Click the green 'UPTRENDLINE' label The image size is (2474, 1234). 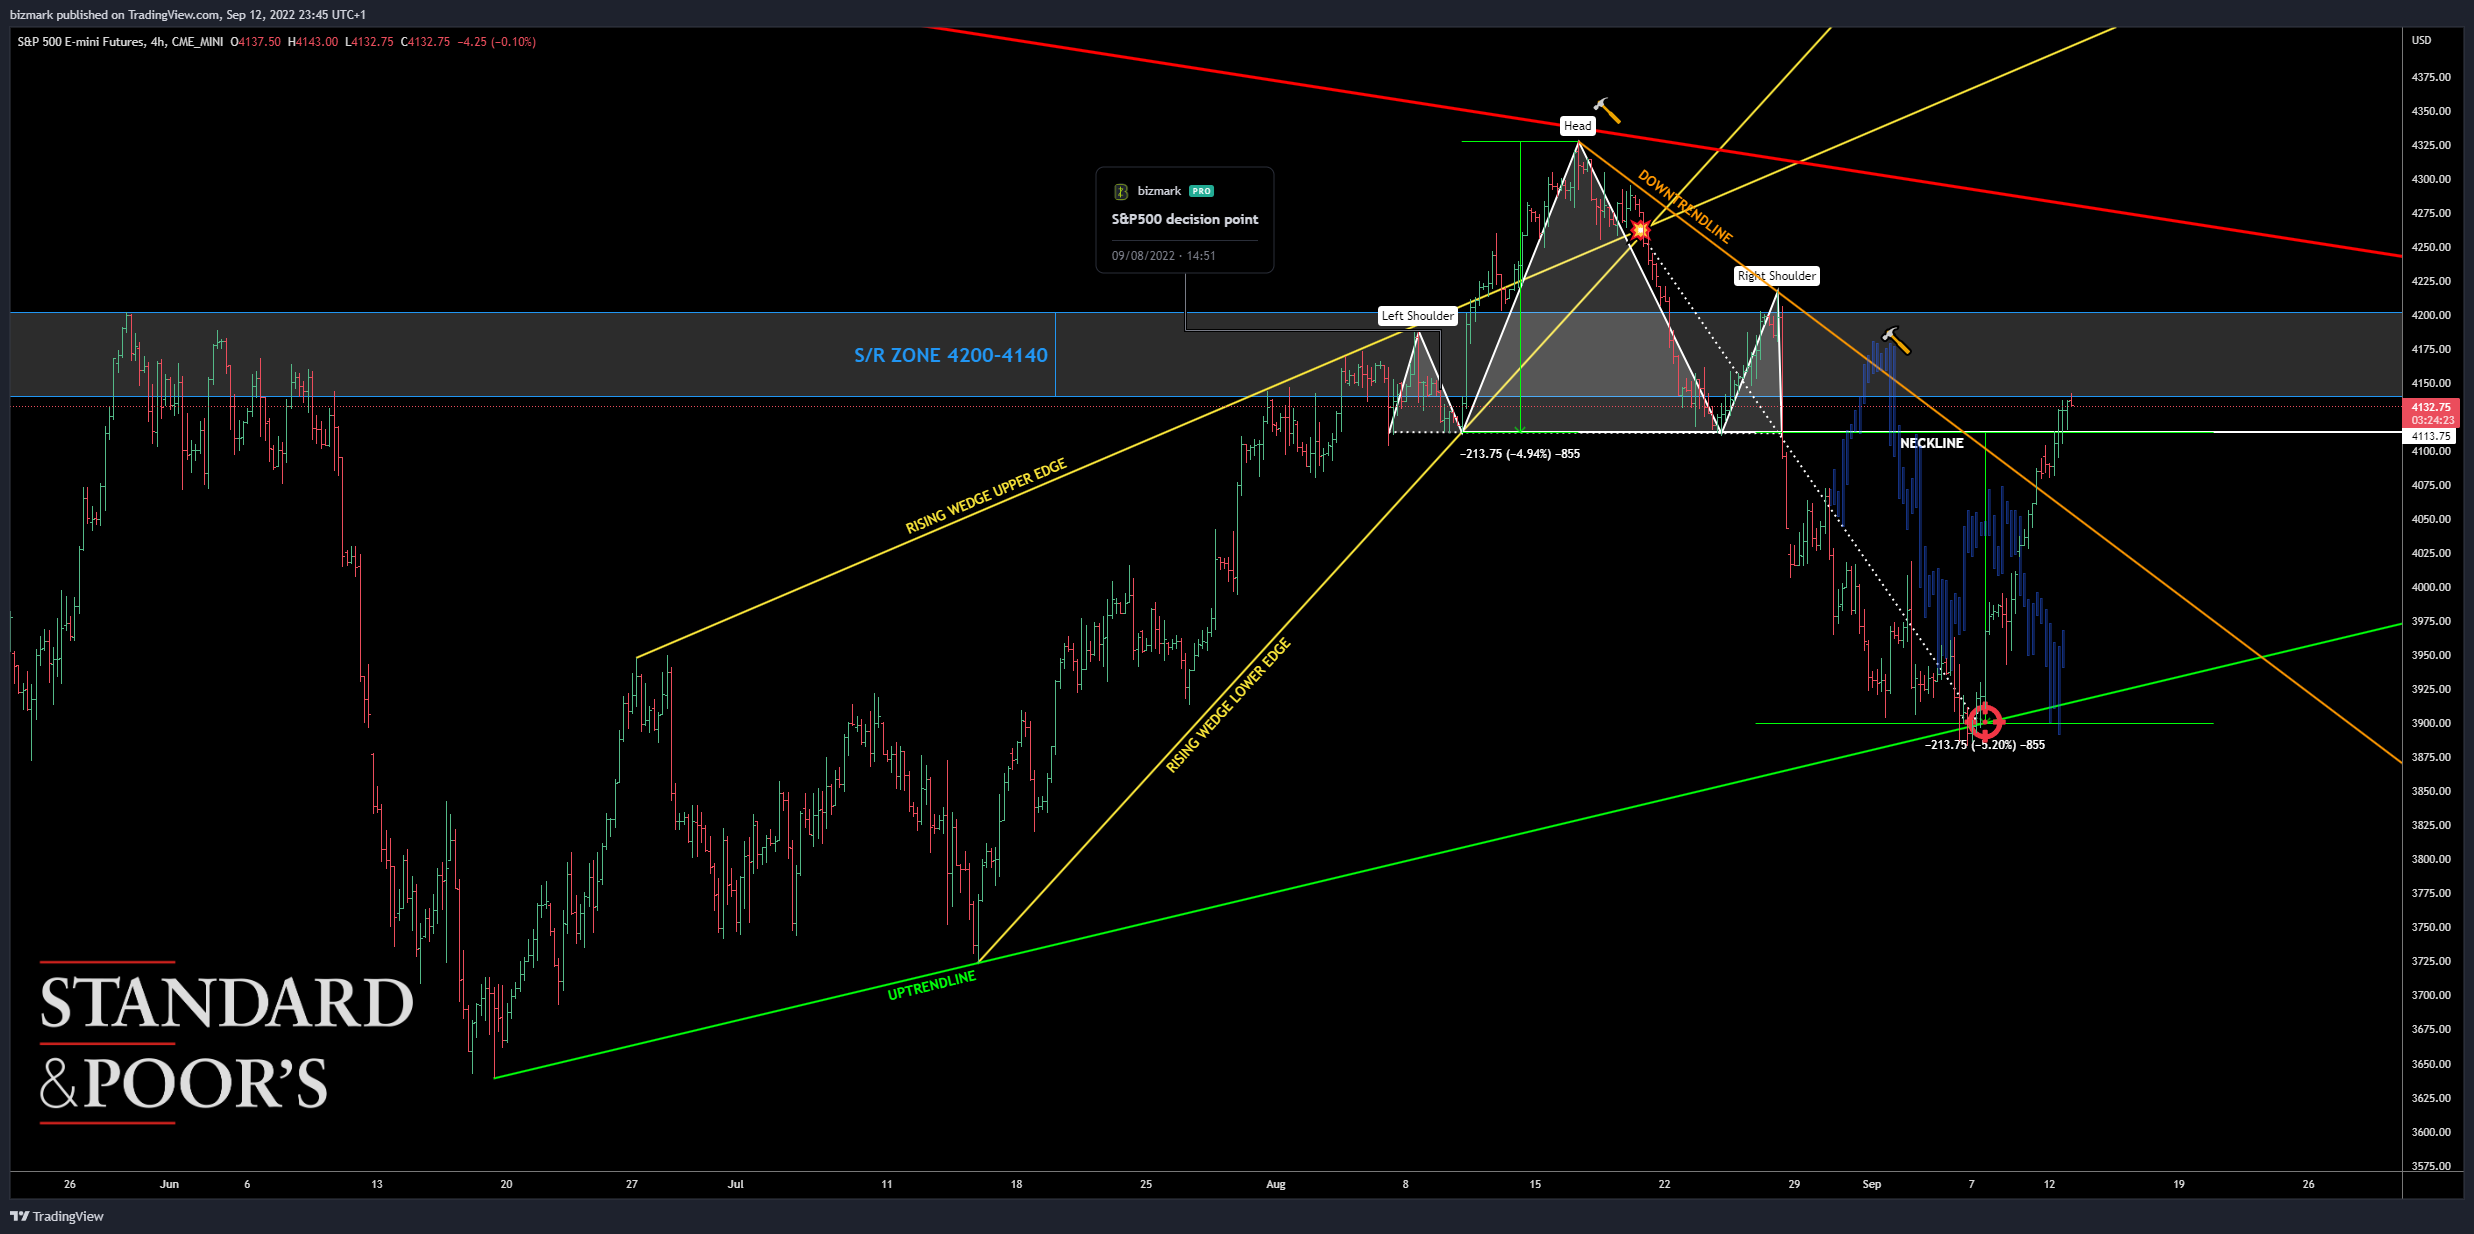pos(931,985)
